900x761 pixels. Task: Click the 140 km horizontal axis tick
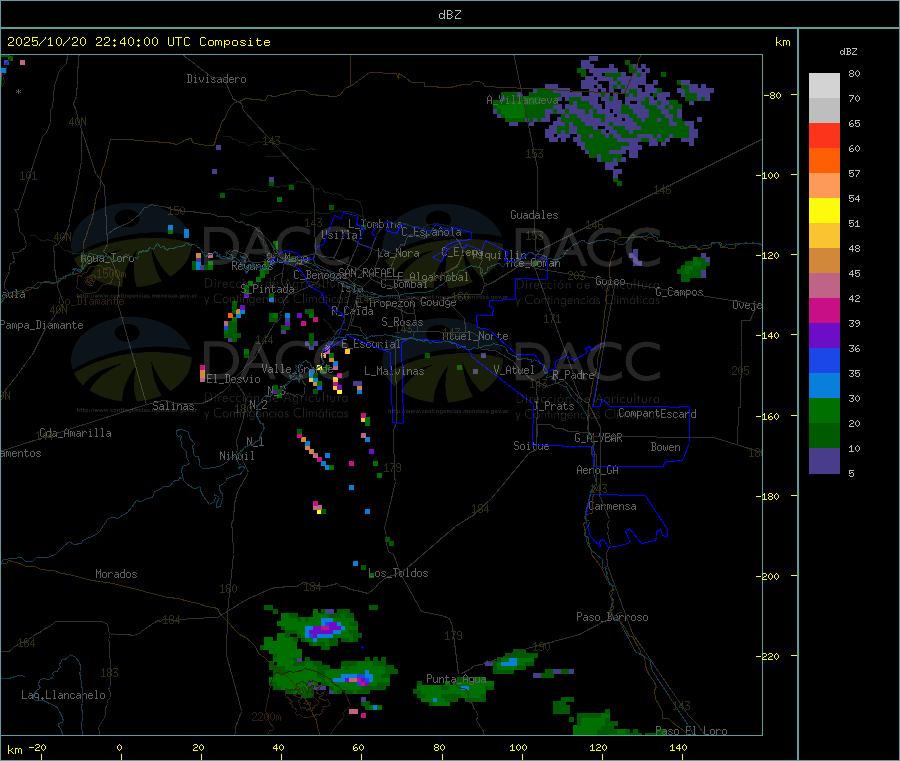pyautogui.click(x=678, y=747)
